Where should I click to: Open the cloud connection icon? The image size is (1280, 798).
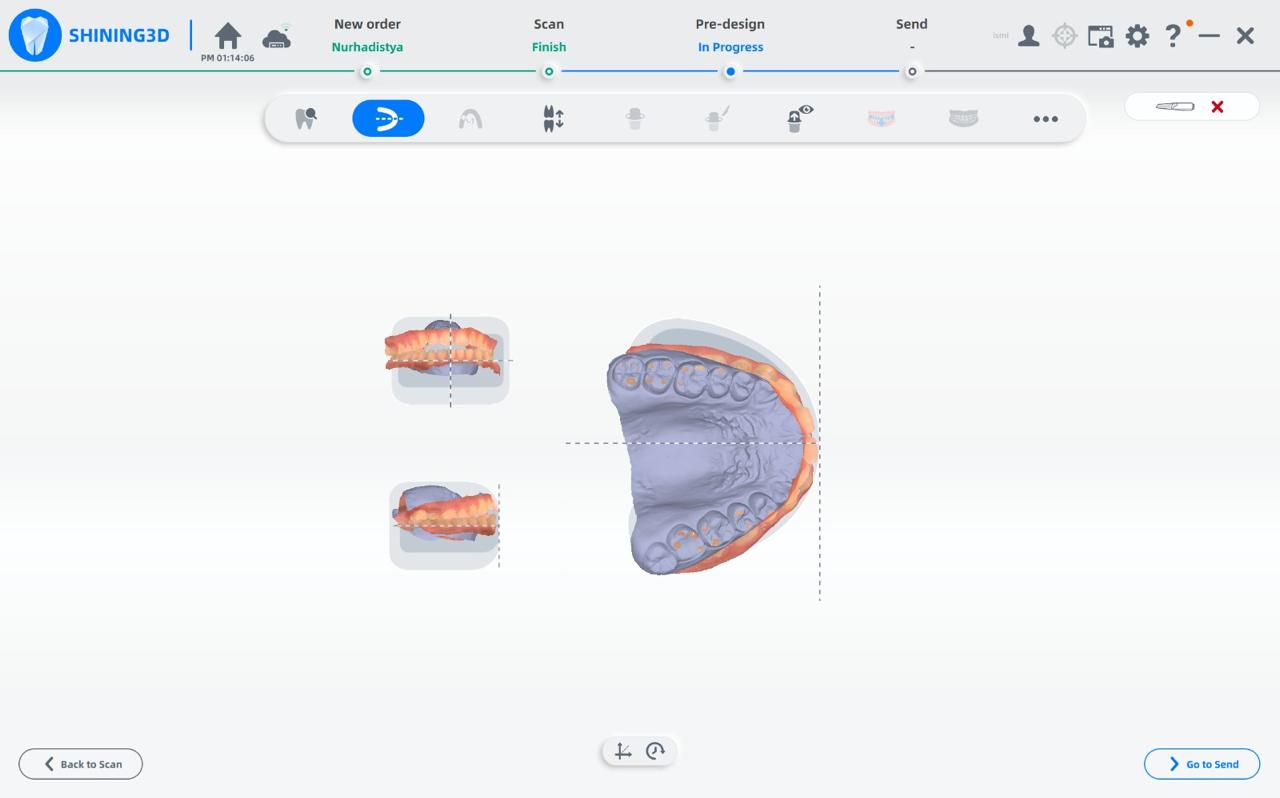277,37
